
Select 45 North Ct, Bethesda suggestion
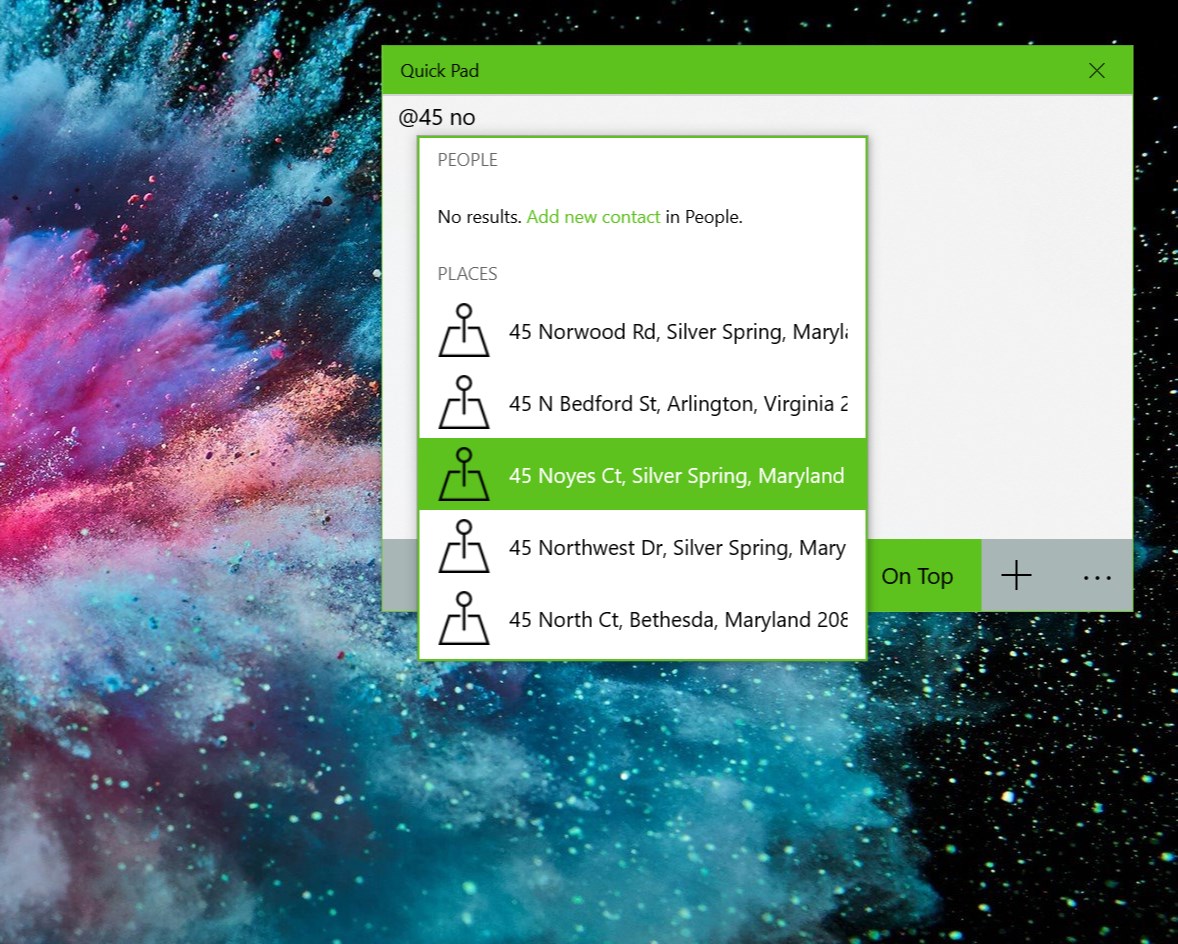tap(642, 620)
